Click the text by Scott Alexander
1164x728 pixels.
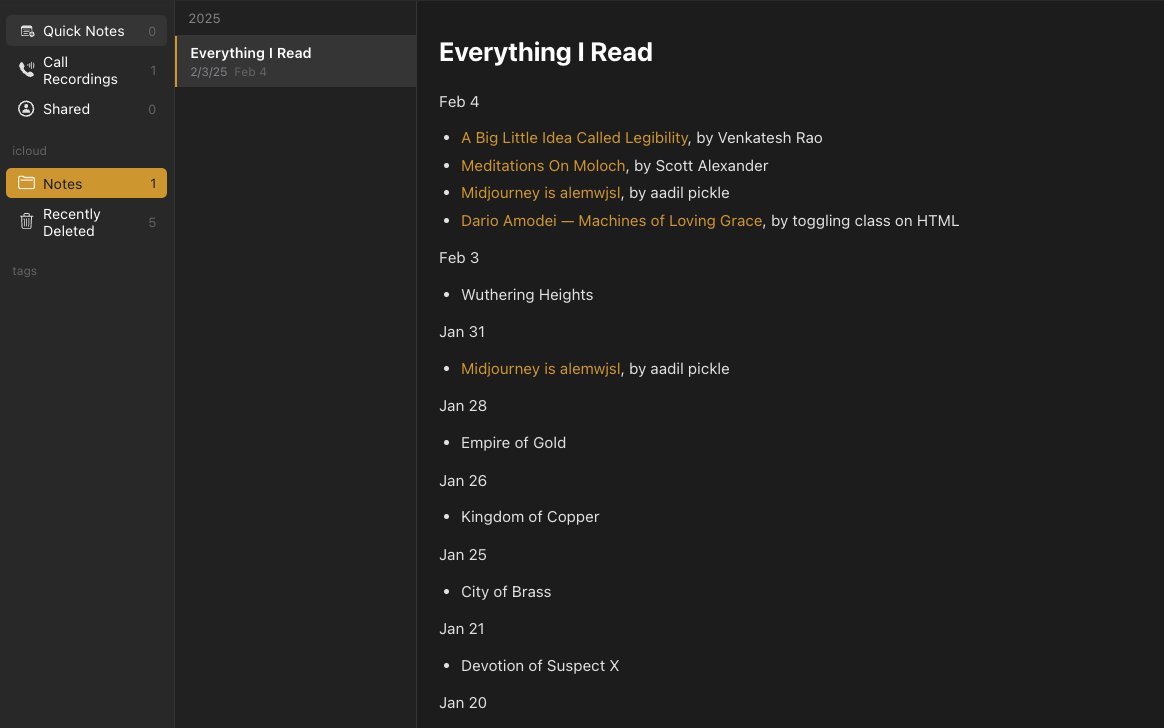pos(701,165)
